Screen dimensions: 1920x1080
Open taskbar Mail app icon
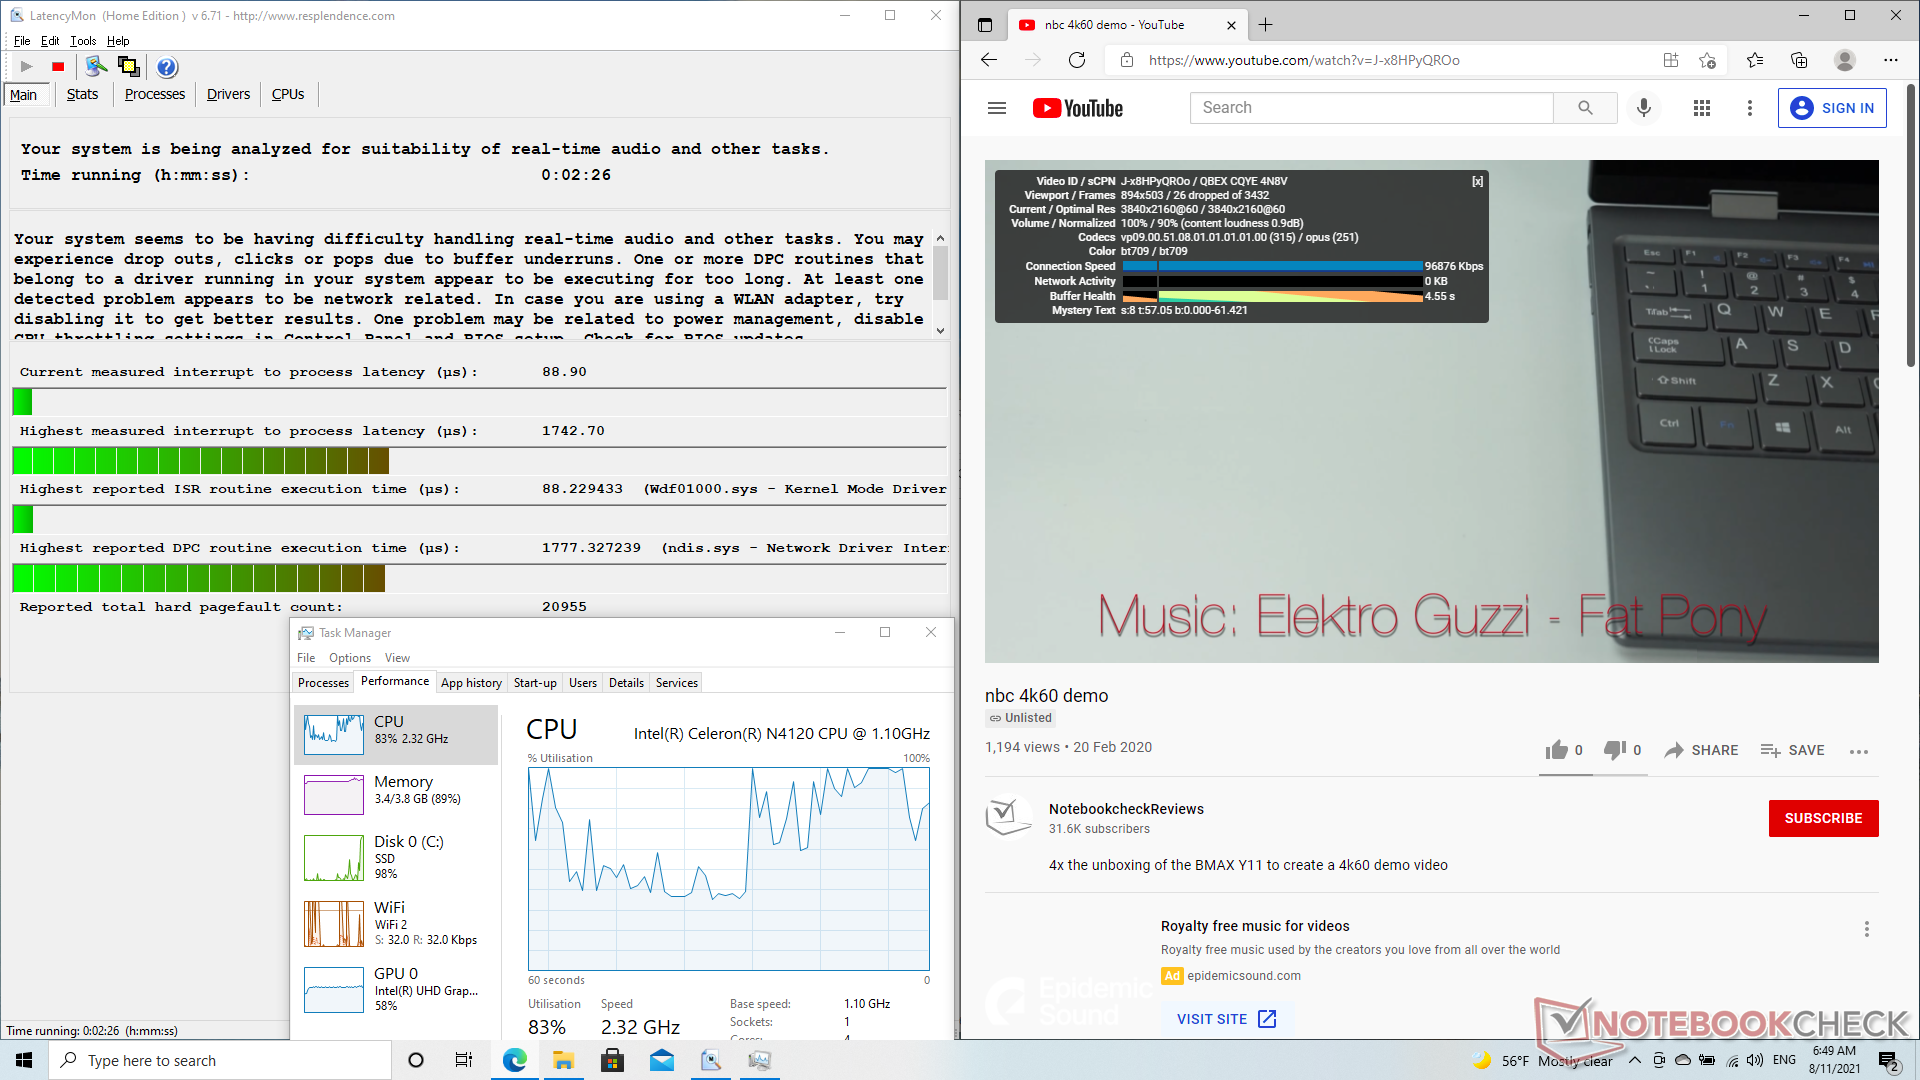coord(661,1060)
